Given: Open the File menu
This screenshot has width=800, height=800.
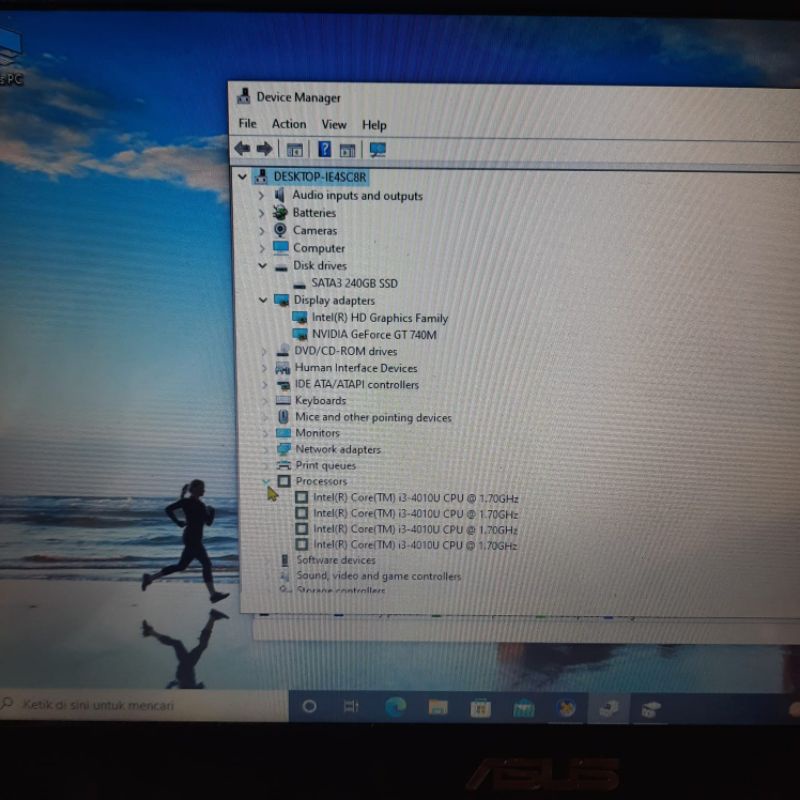Looking at the screenshot, I should 247,124.
